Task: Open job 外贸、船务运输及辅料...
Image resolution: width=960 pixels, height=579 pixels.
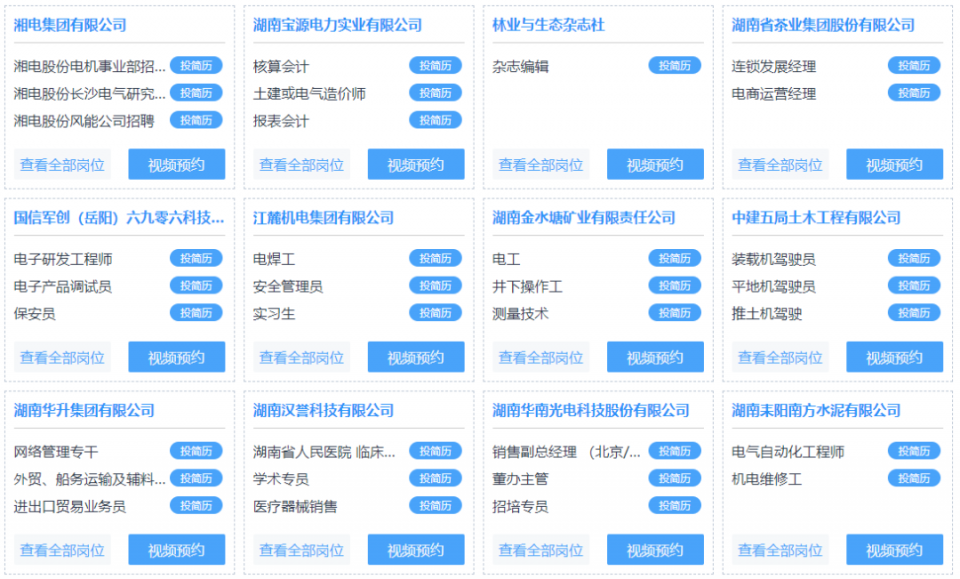Action: pos(89,479)
